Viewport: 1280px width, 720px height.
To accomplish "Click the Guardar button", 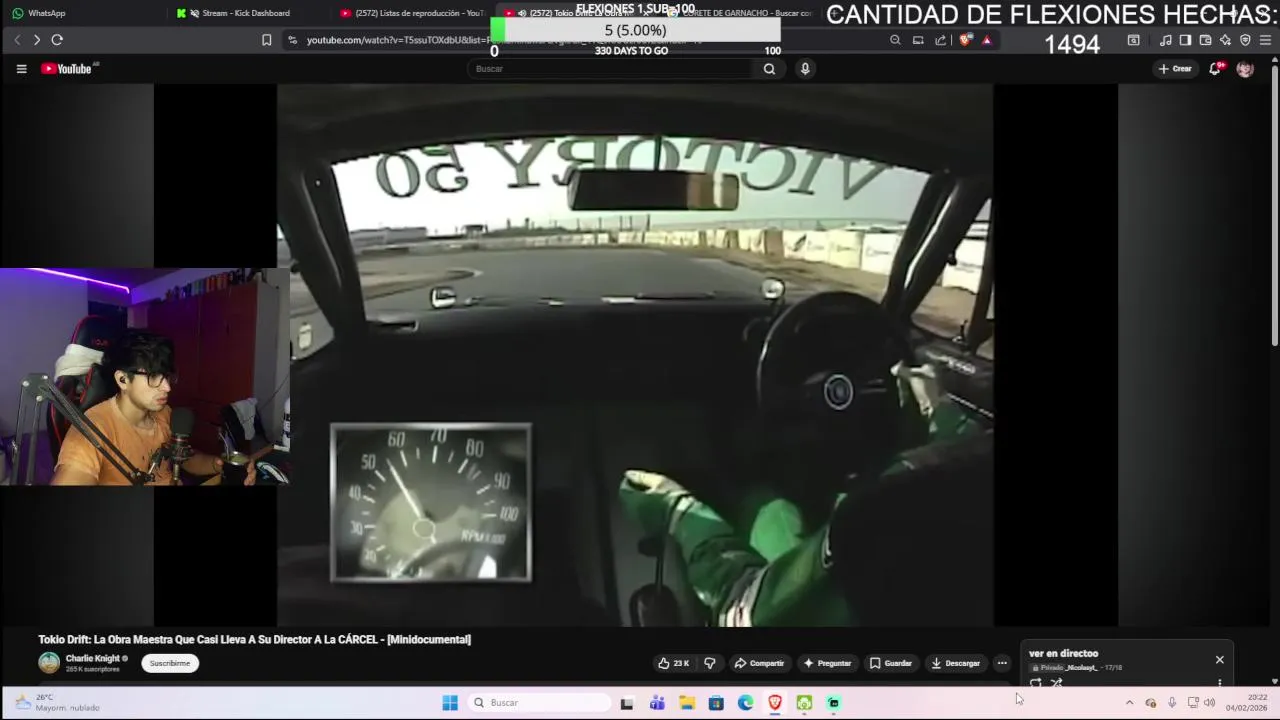I will 890,663.
